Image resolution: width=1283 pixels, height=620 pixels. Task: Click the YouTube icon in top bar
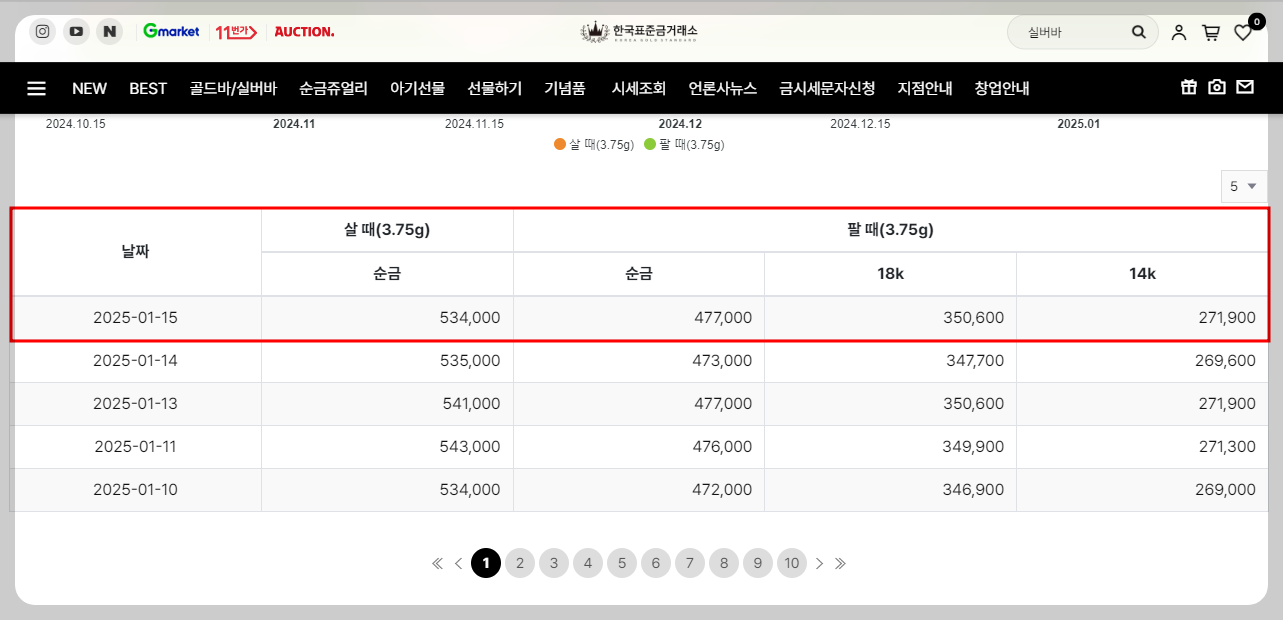[76, 31]
